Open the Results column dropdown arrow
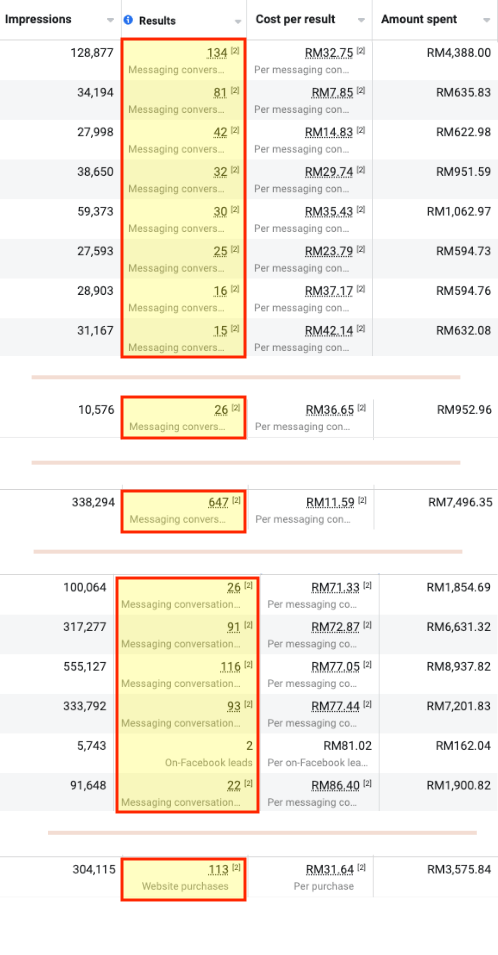The width and height of the screenshot is (498, 955). click(x=237, y=21)
